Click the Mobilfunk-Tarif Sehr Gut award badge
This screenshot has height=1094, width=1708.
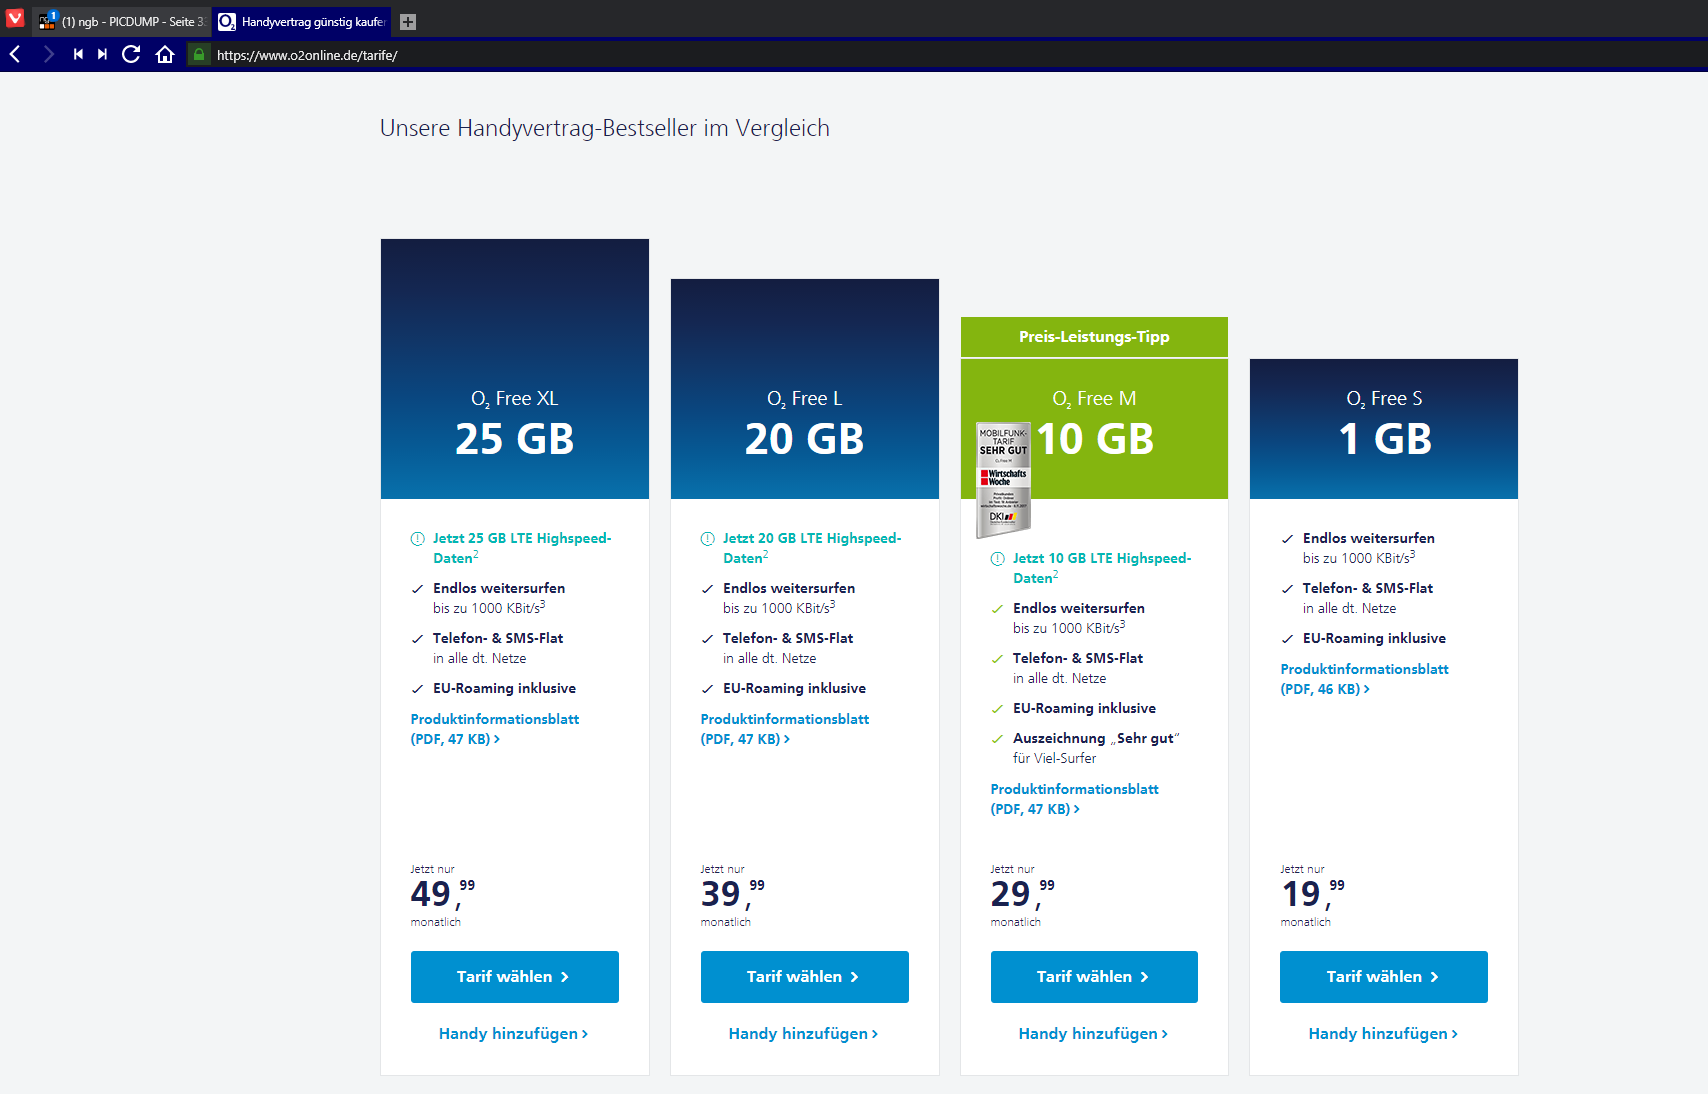(x=1003, y=479)
